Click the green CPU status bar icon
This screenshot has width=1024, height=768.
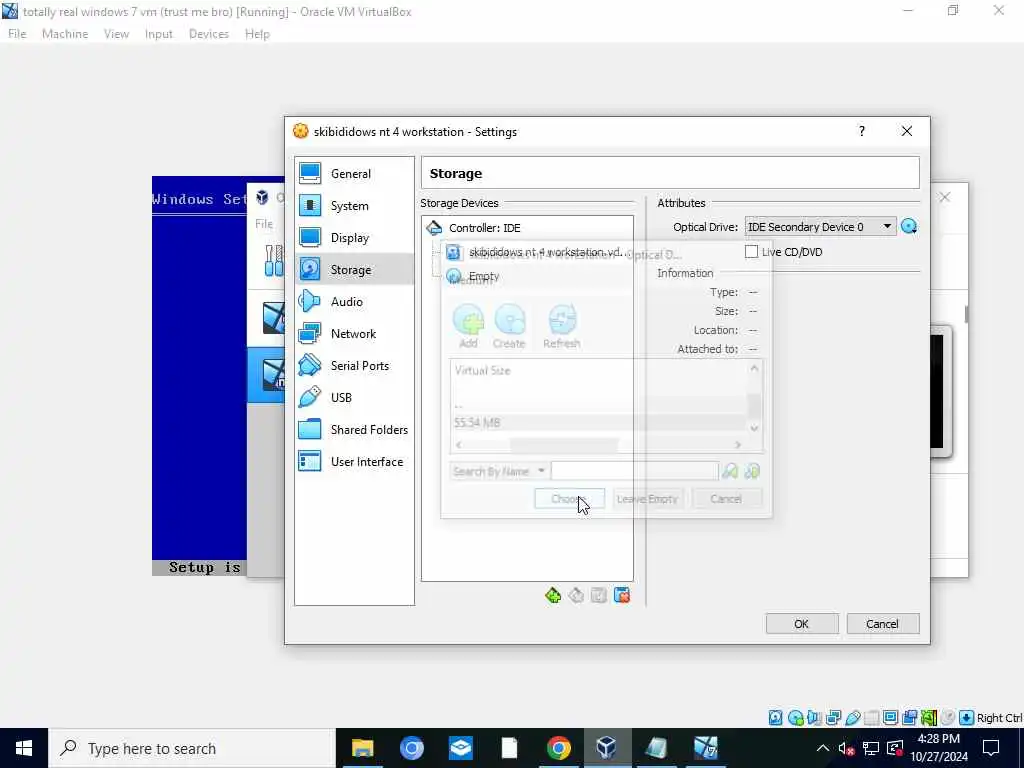pos(929,718)
